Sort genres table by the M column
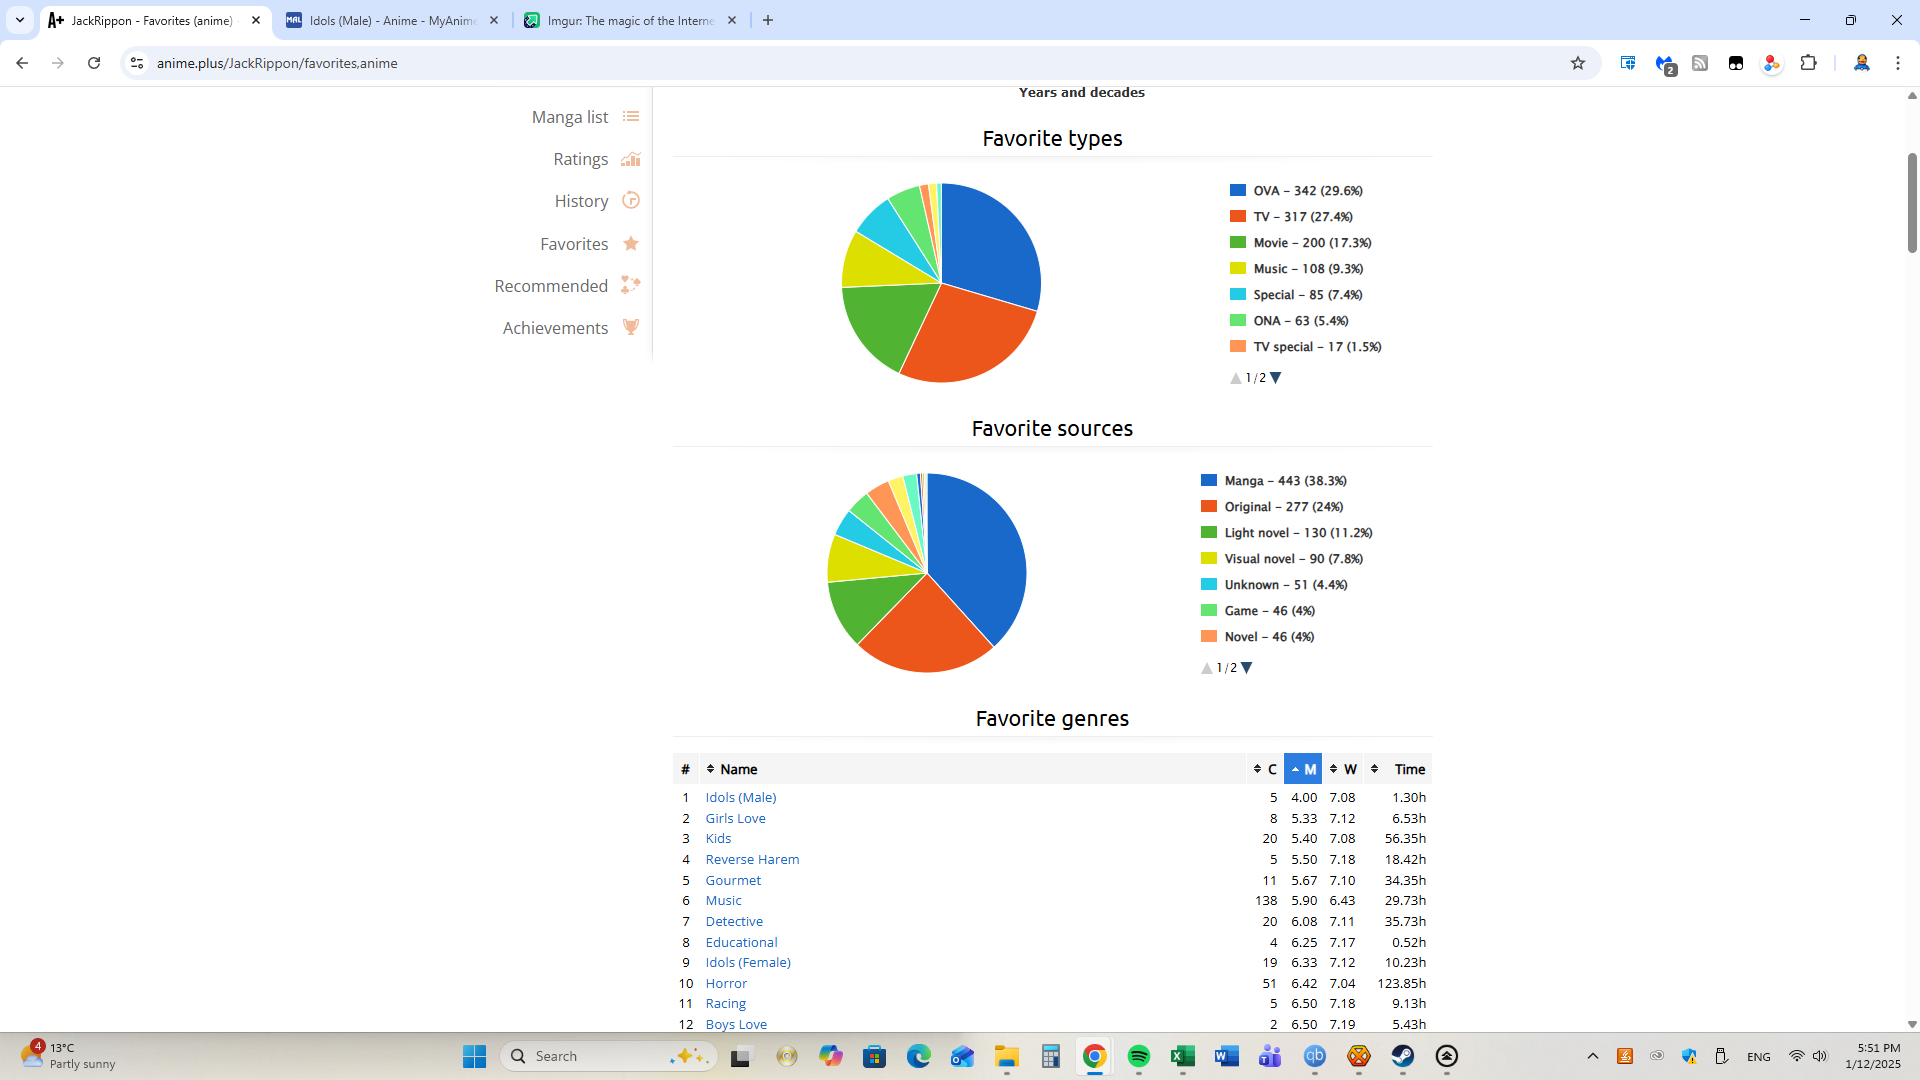This screenshot has height=1080, width=1920. pyautogui.click(x=1303, y=769)
